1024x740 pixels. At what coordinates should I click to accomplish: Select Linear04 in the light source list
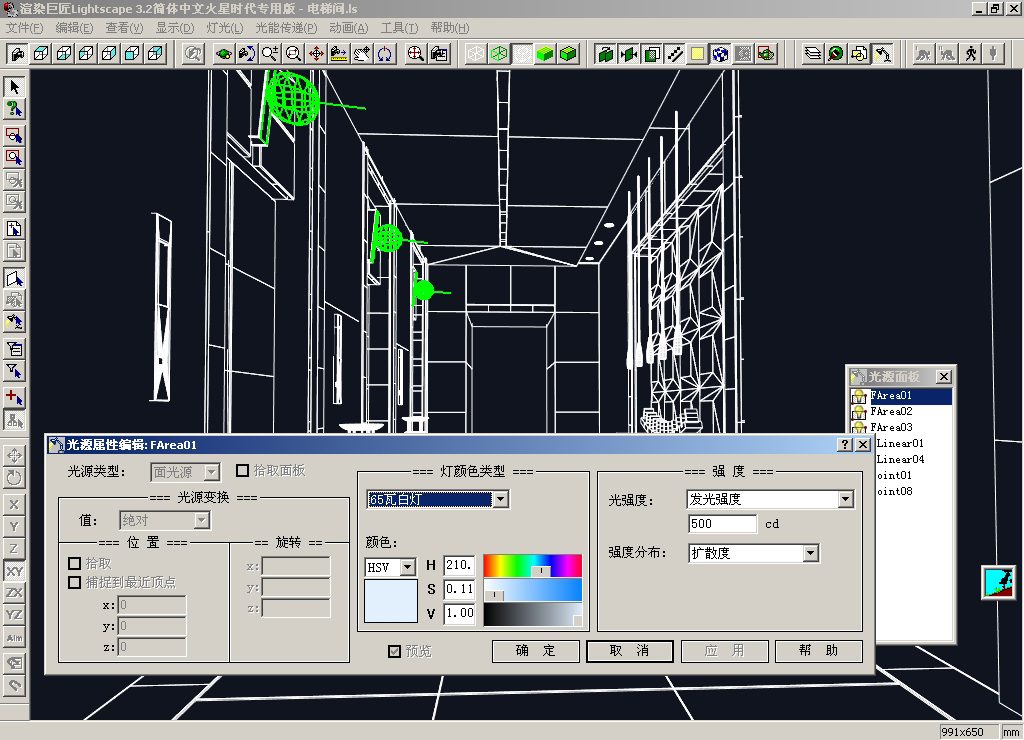900,459
